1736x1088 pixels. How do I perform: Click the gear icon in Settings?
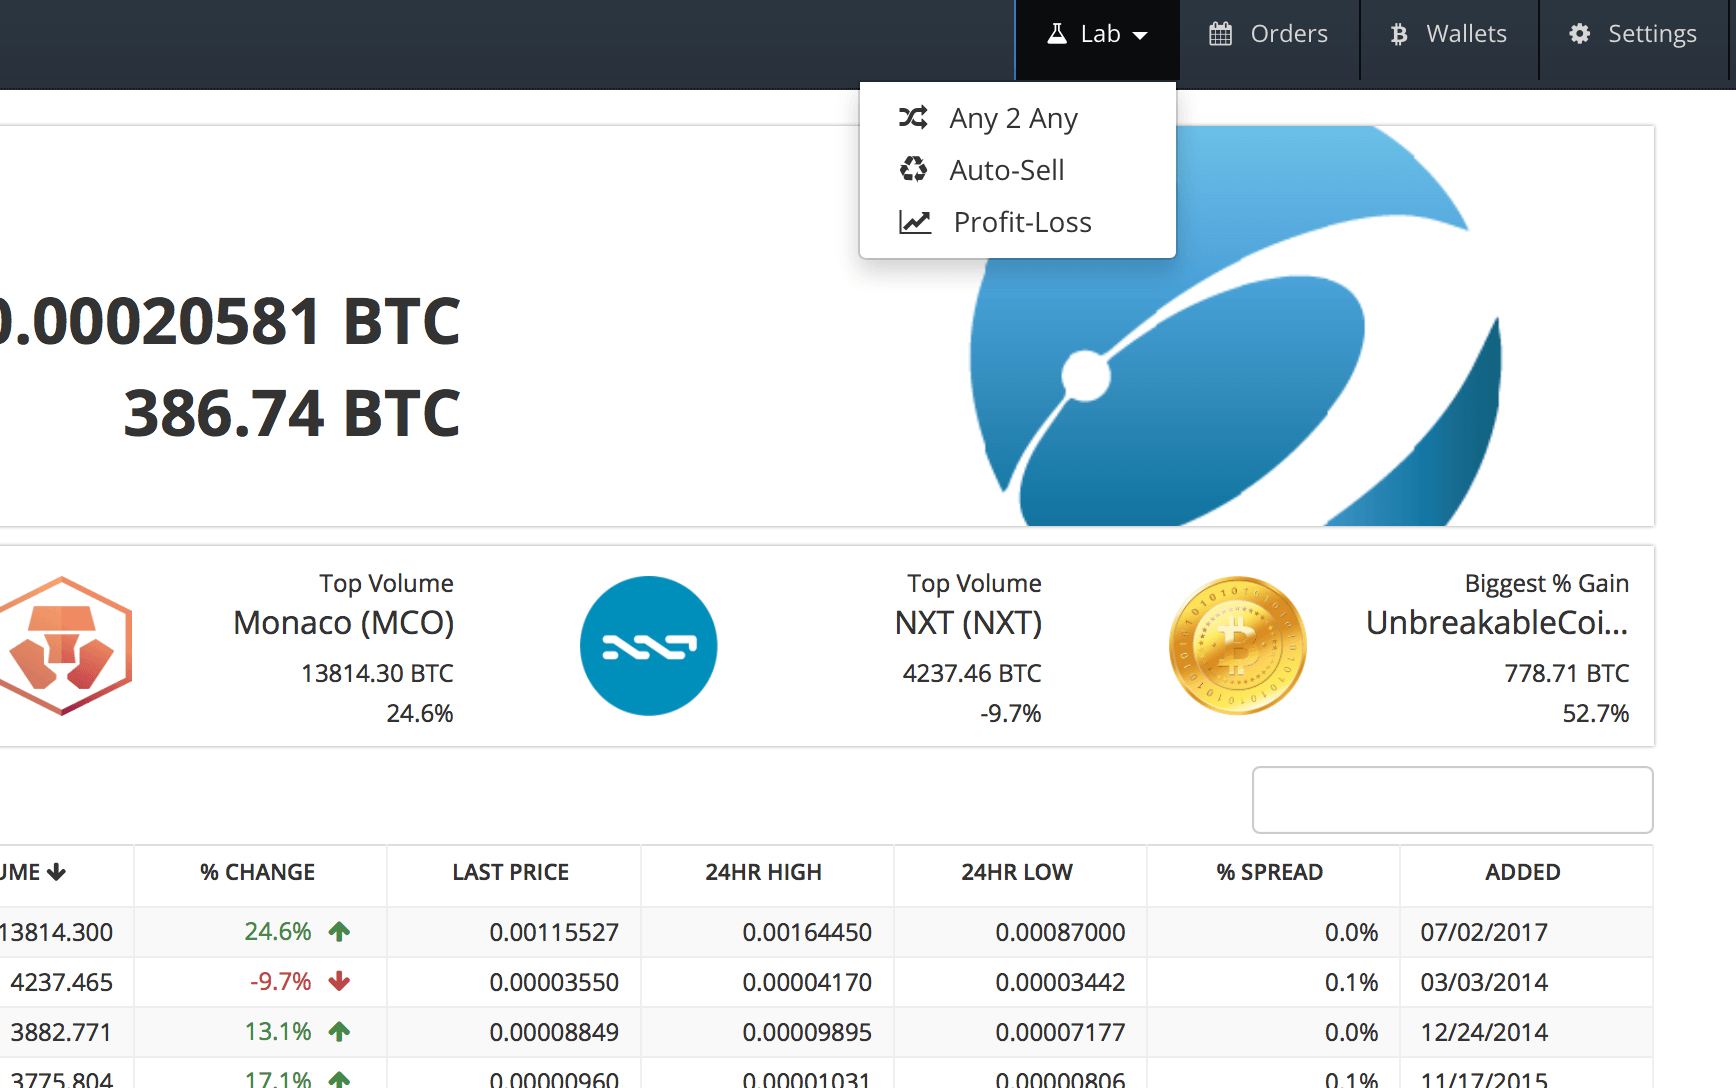coord(1579,34)
